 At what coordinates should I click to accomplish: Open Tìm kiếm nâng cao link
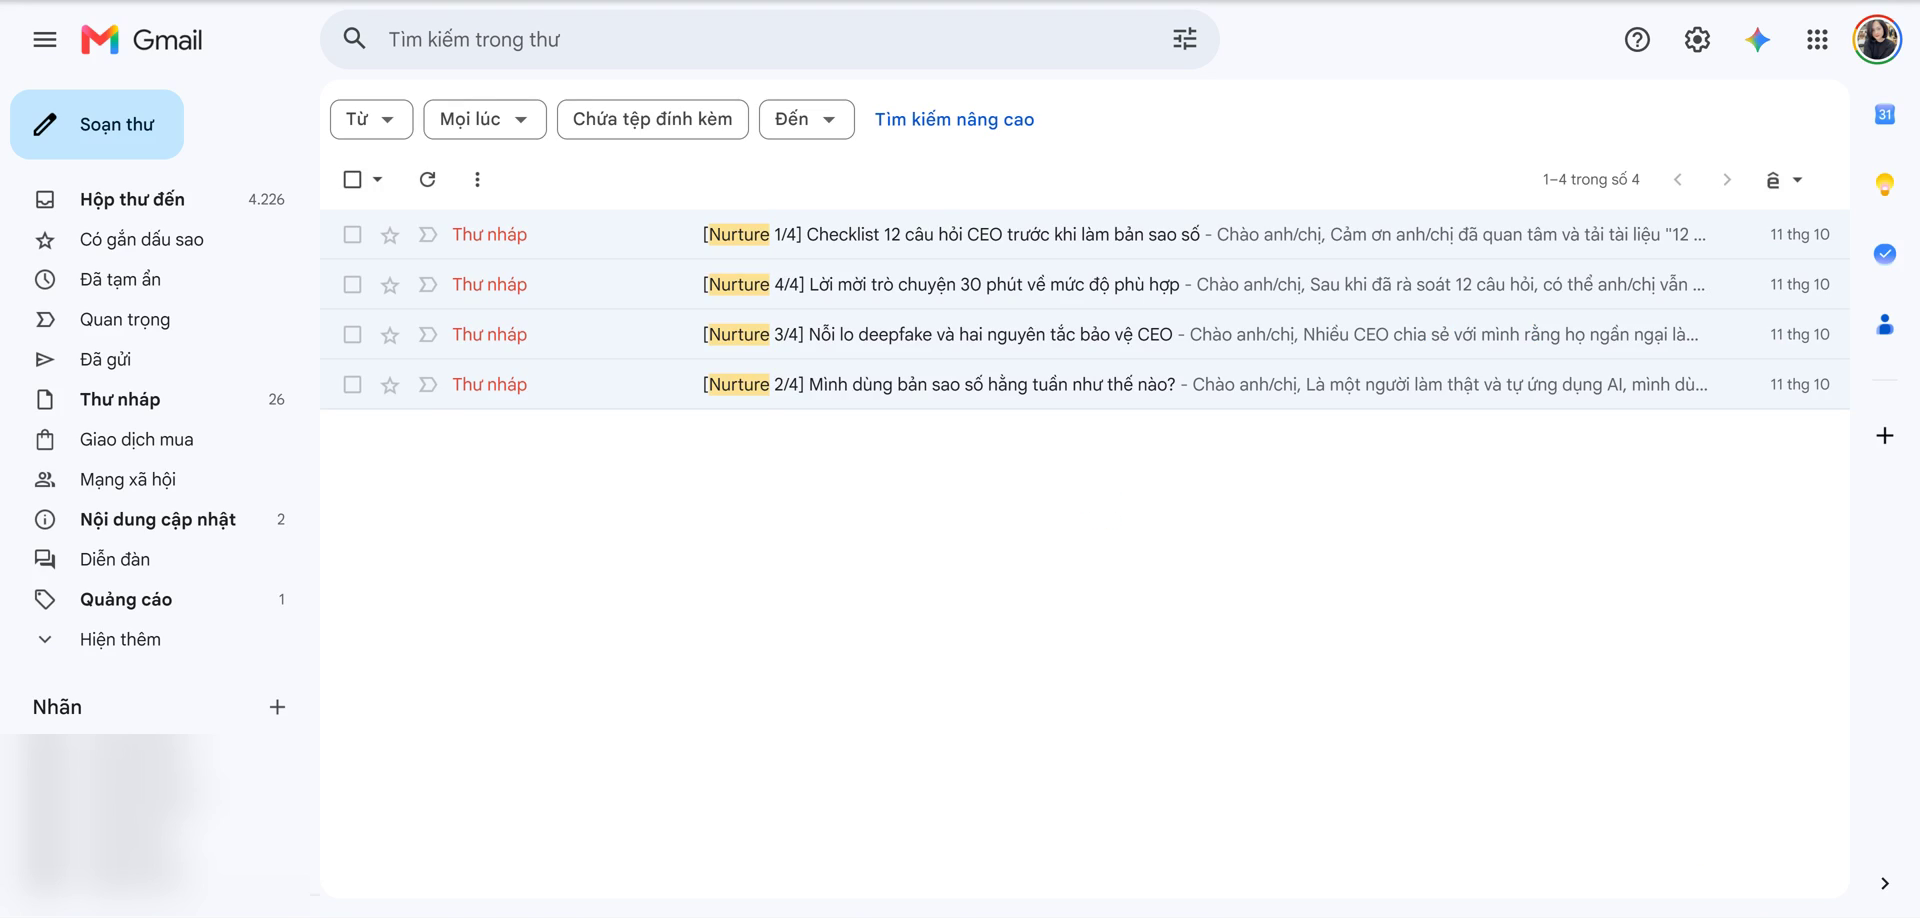coord(954,120)
